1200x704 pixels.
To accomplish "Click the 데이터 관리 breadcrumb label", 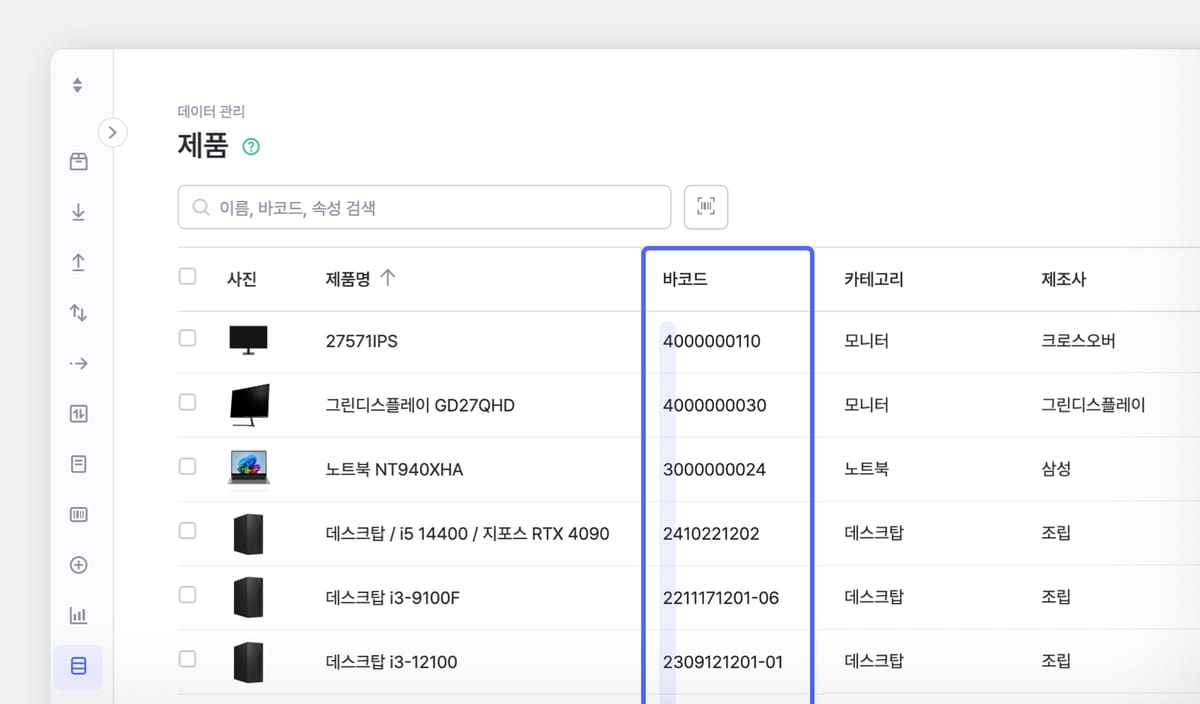I will [211, 111].
